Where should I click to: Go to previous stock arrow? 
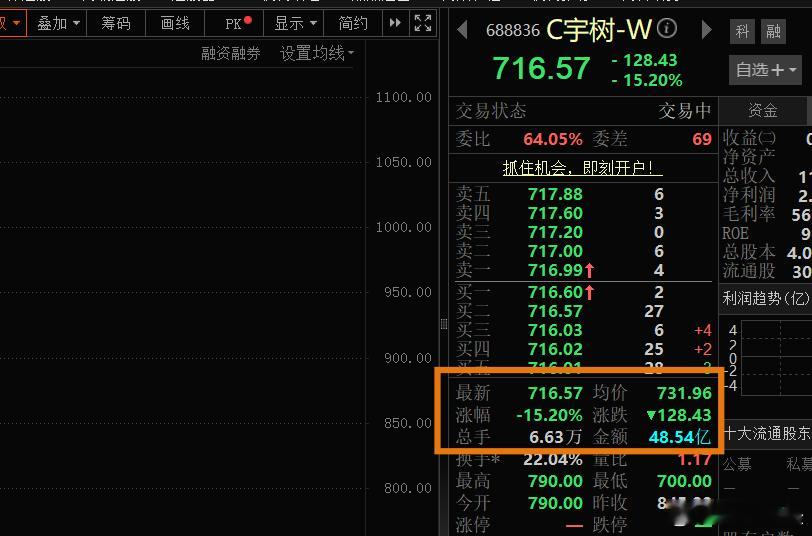coord(462,30)
